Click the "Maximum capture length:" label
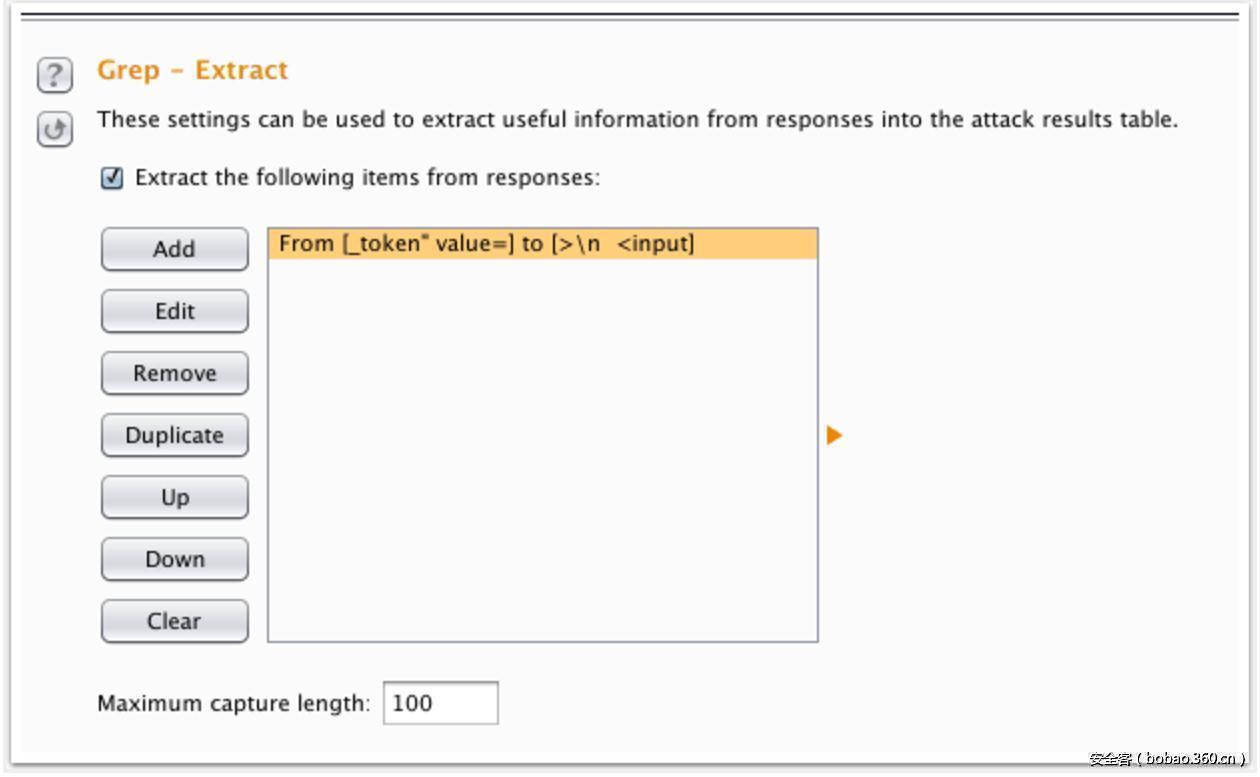Image resolution: width=1260 pixels, height=777 pixels. tap(233, 703)
